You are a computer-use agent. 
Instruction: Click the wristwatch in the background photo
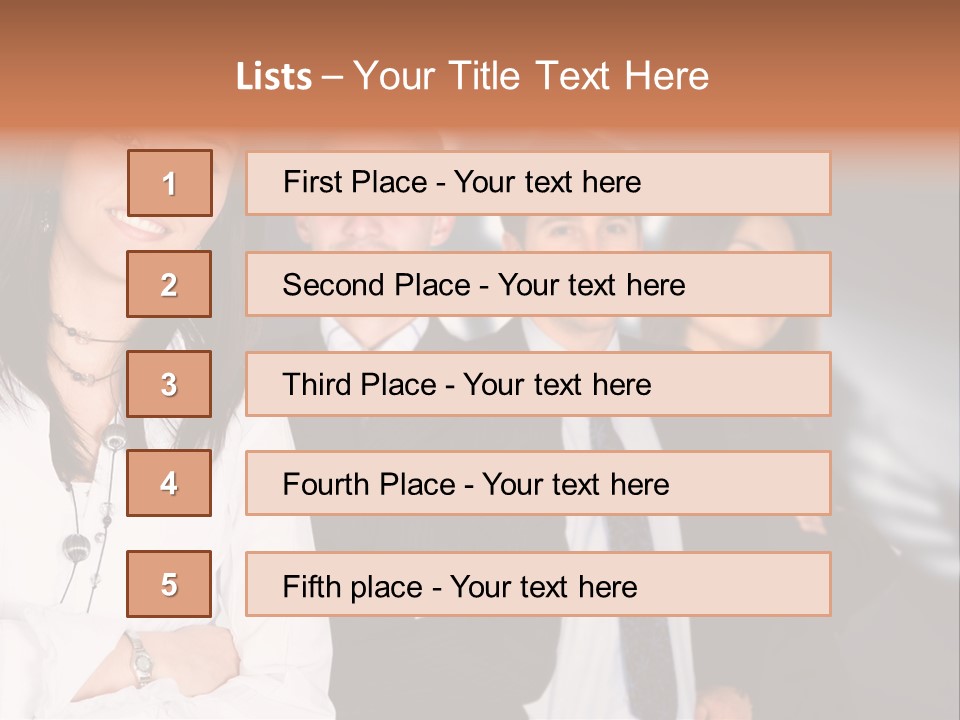(x=141, y=661)
